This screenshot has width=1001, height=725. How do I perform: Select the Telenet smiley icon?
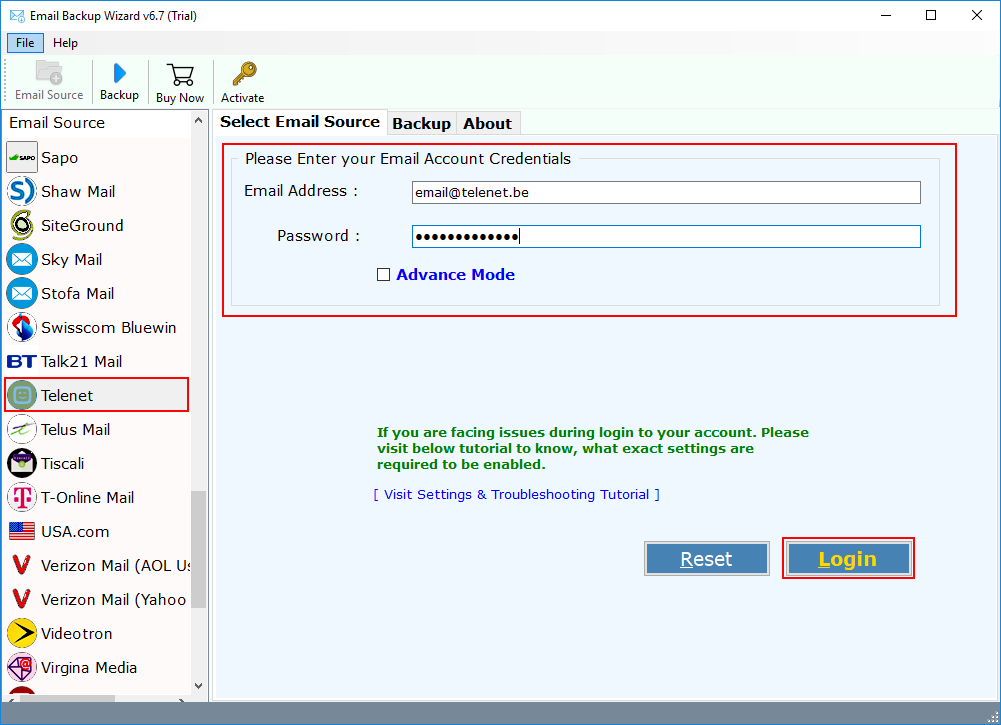(22, 395)
